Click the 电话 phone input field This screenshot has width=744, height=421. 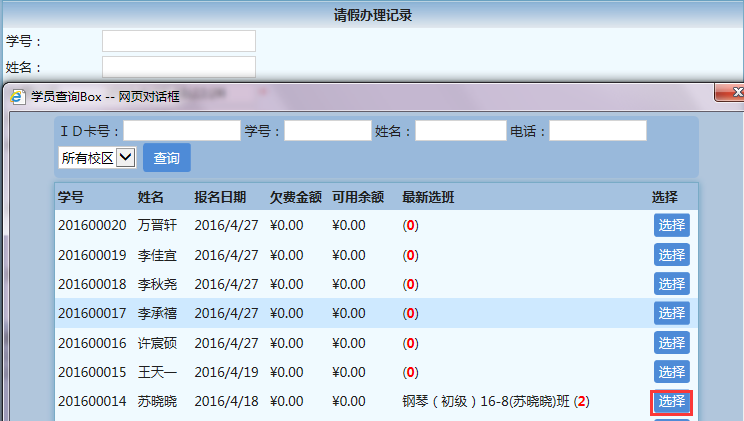pos(597,131)
